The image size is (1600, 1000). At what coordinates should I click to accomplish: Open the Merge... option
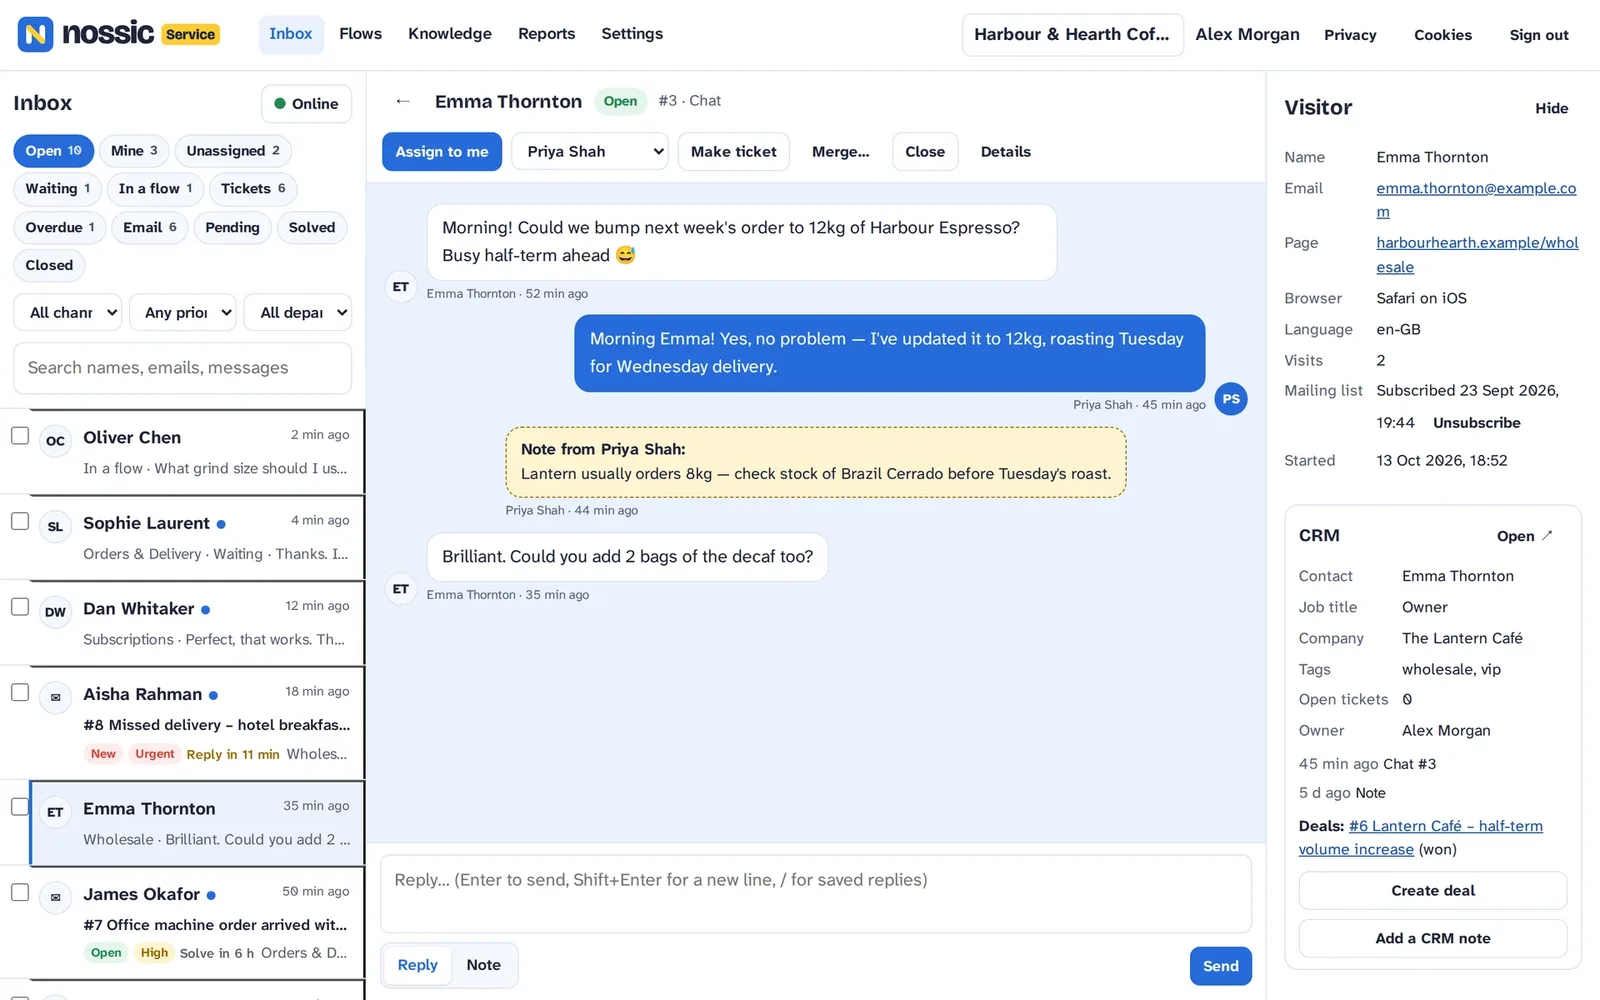(840, 152)
